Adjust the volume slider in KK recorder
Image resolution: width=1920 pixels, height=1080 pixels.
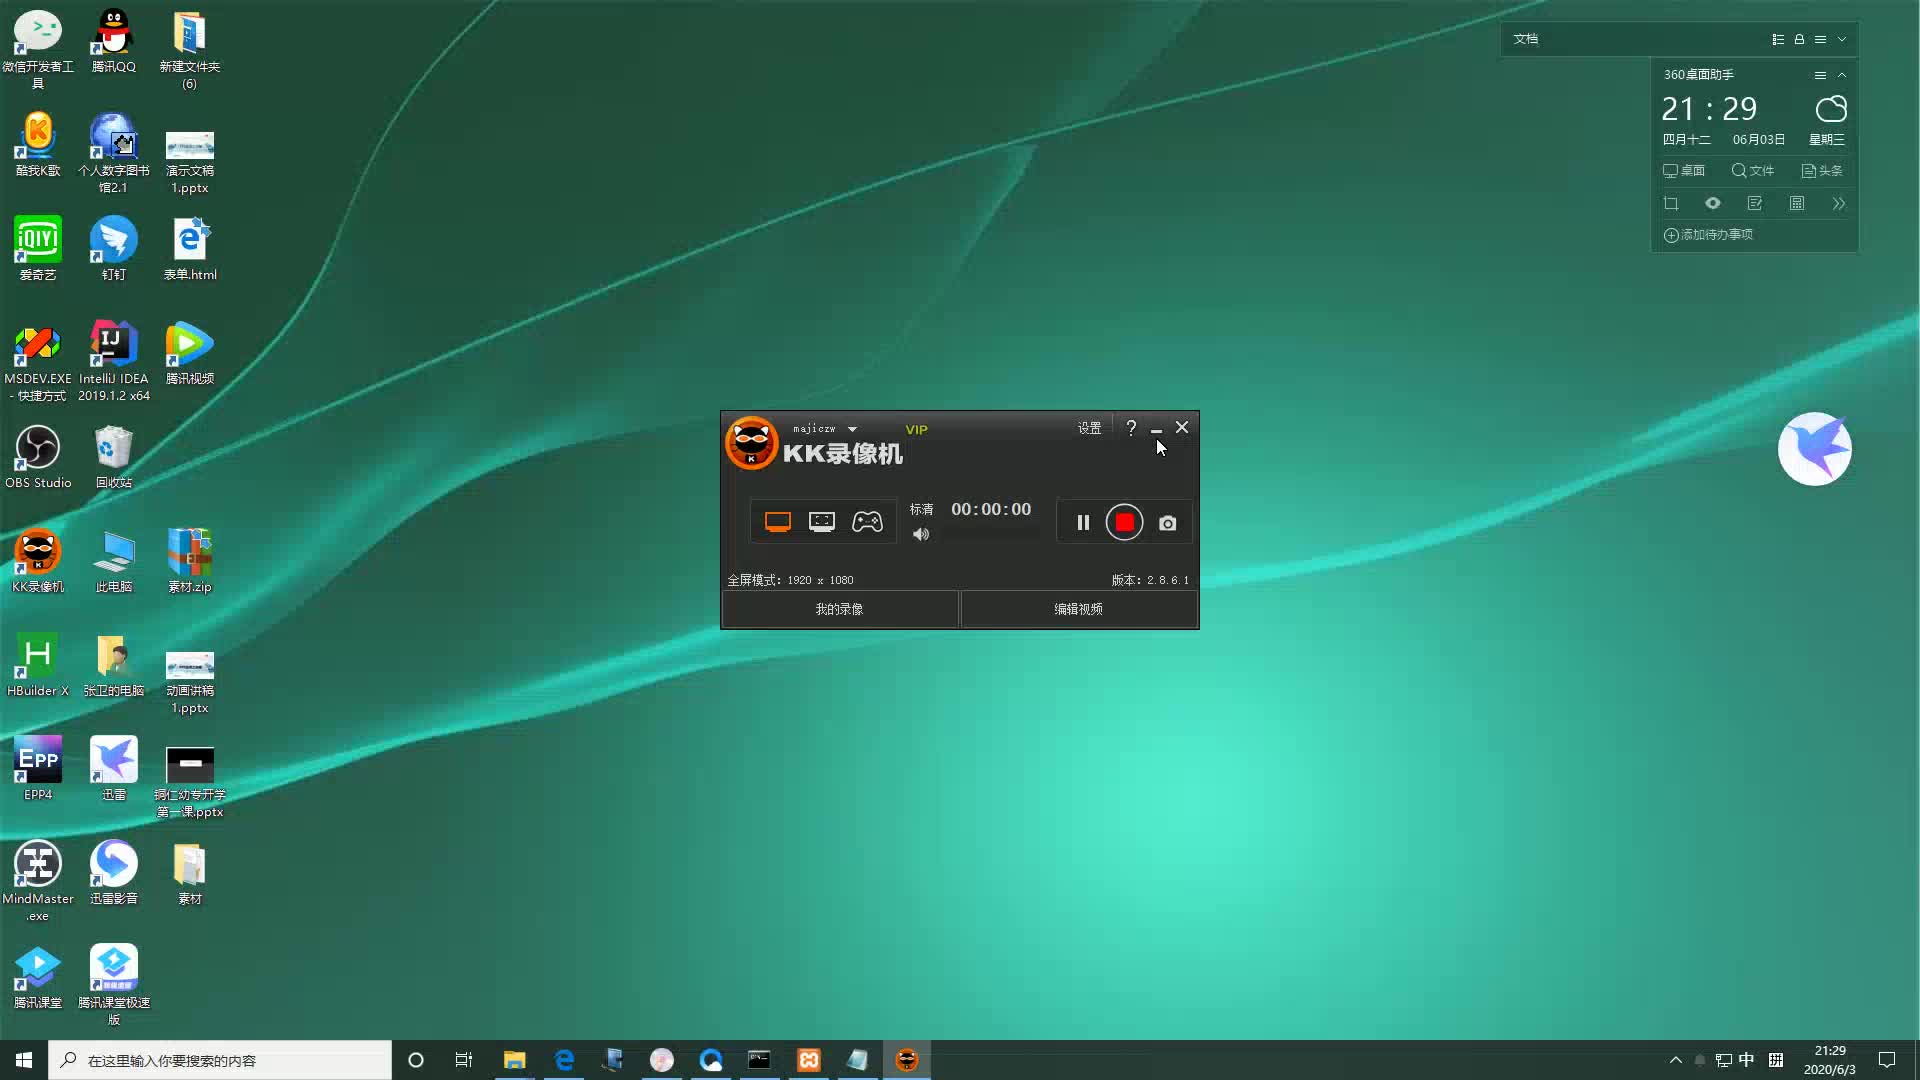tap(991, 534)
